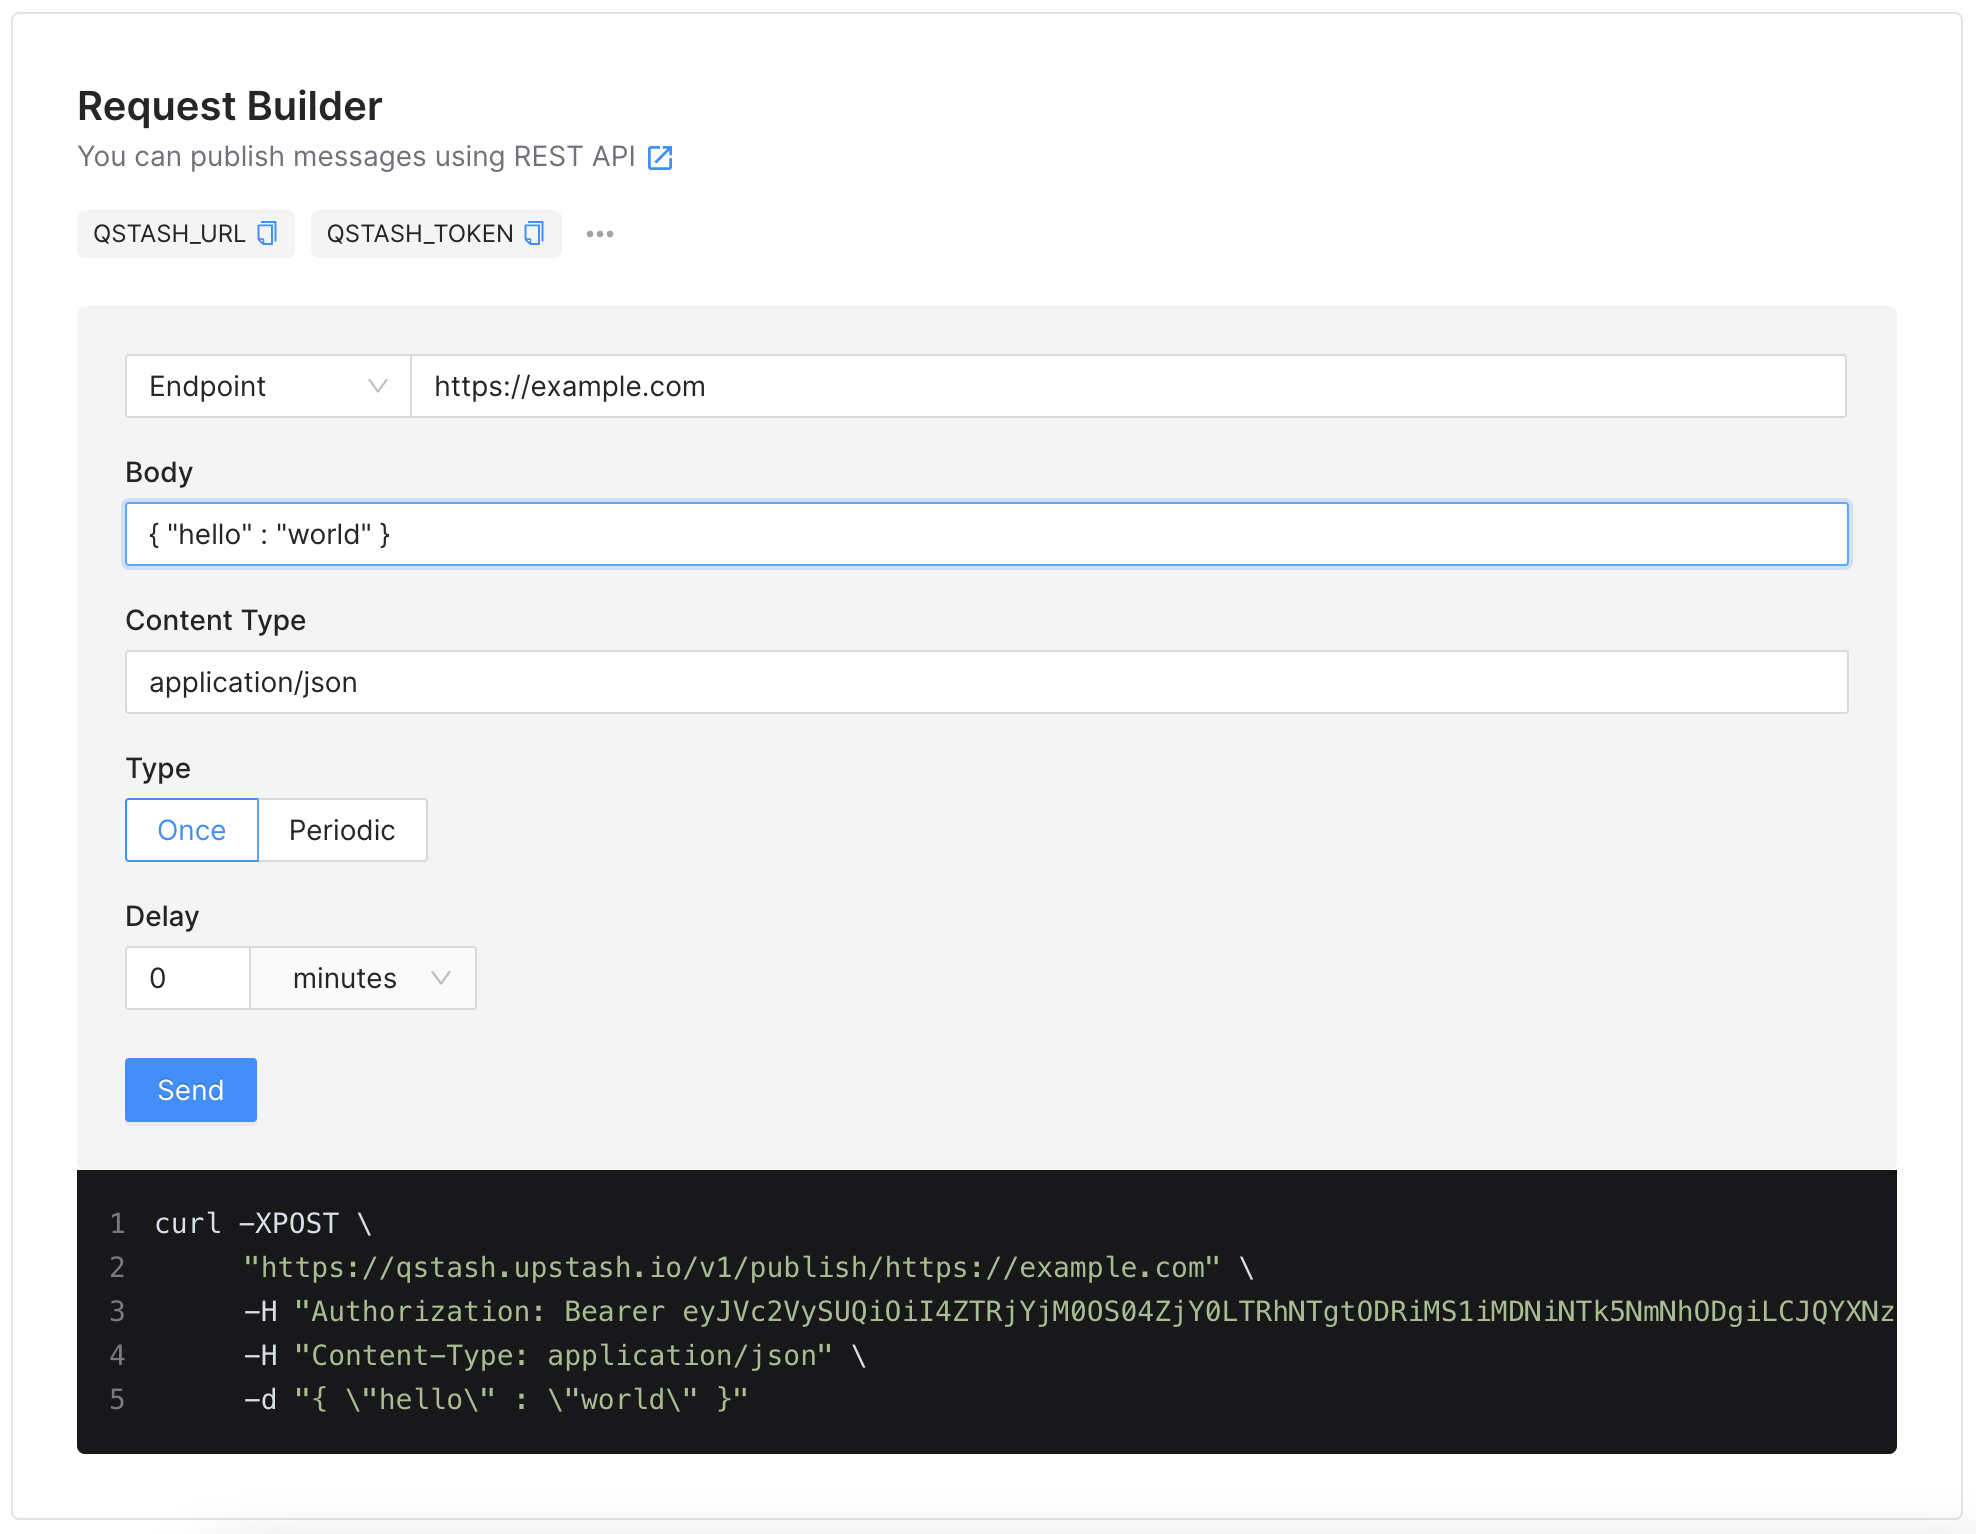Copy the QSTASH_TOKEN value

click(x=535, y=234)
